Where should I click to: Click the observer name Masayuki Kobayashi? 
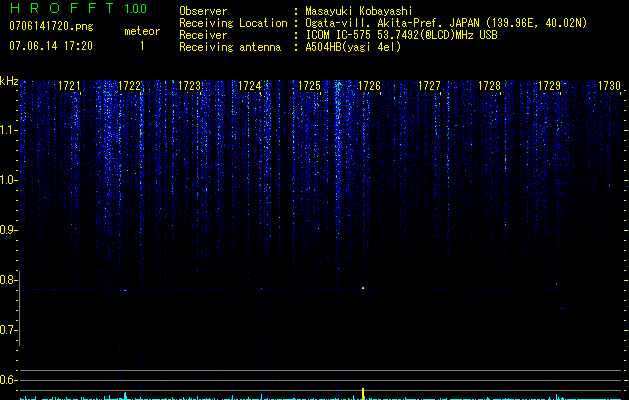coord(359,11)
